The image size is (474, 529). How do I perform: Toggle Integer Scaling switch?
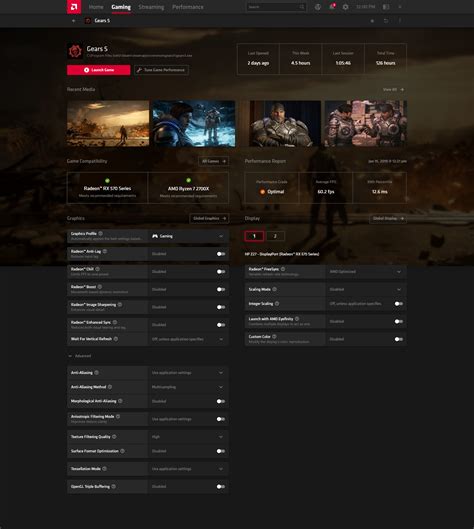point(398,304)
